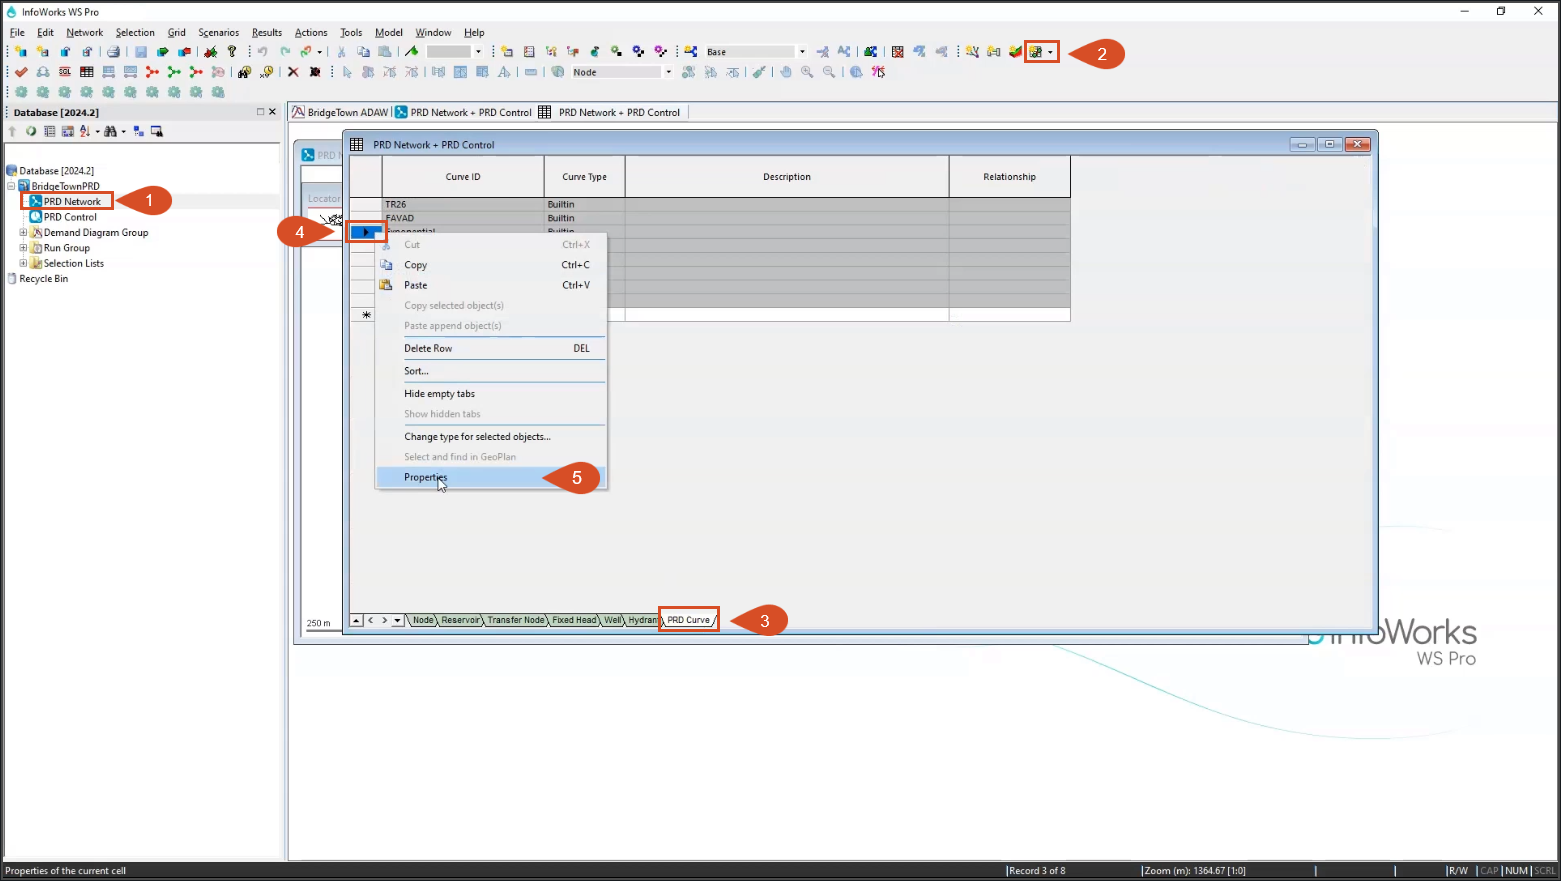Choose Properties from the context menu
Viewport: 1561px width, 881px height.
coord(490,477)
